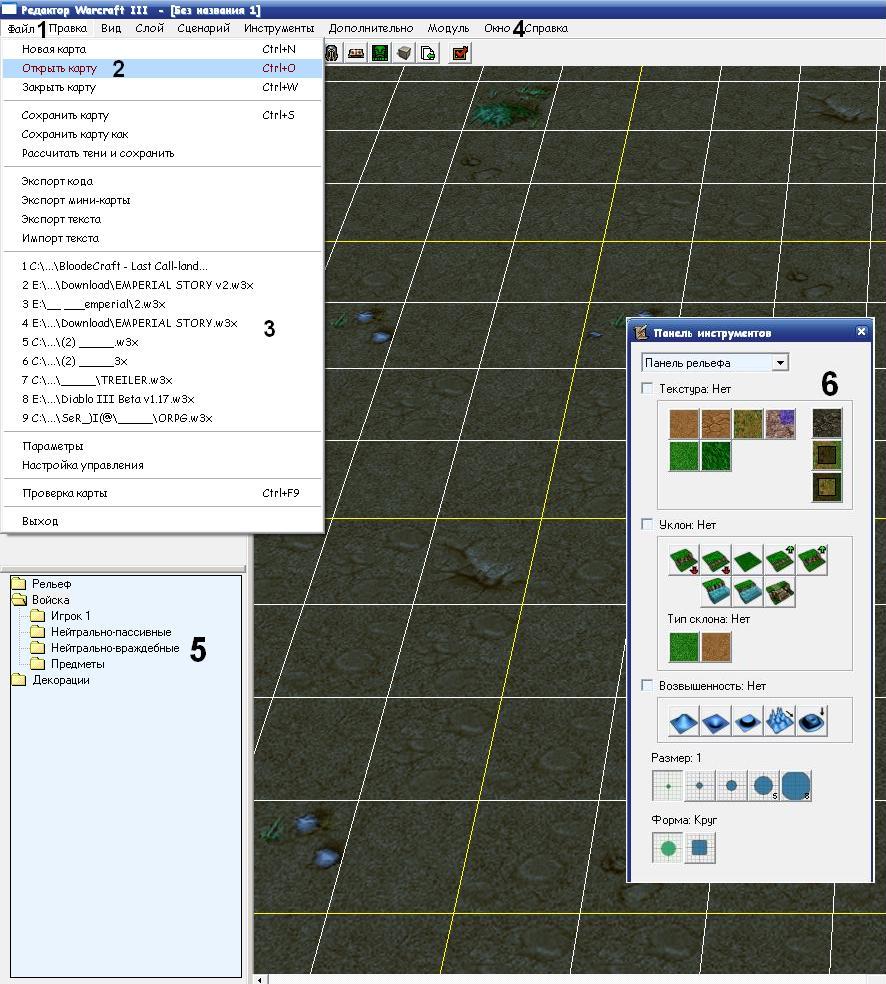Select the lower-terrain dip height tool
The height and width of the screenshot is (984, 886).
(x=716, y=721)
